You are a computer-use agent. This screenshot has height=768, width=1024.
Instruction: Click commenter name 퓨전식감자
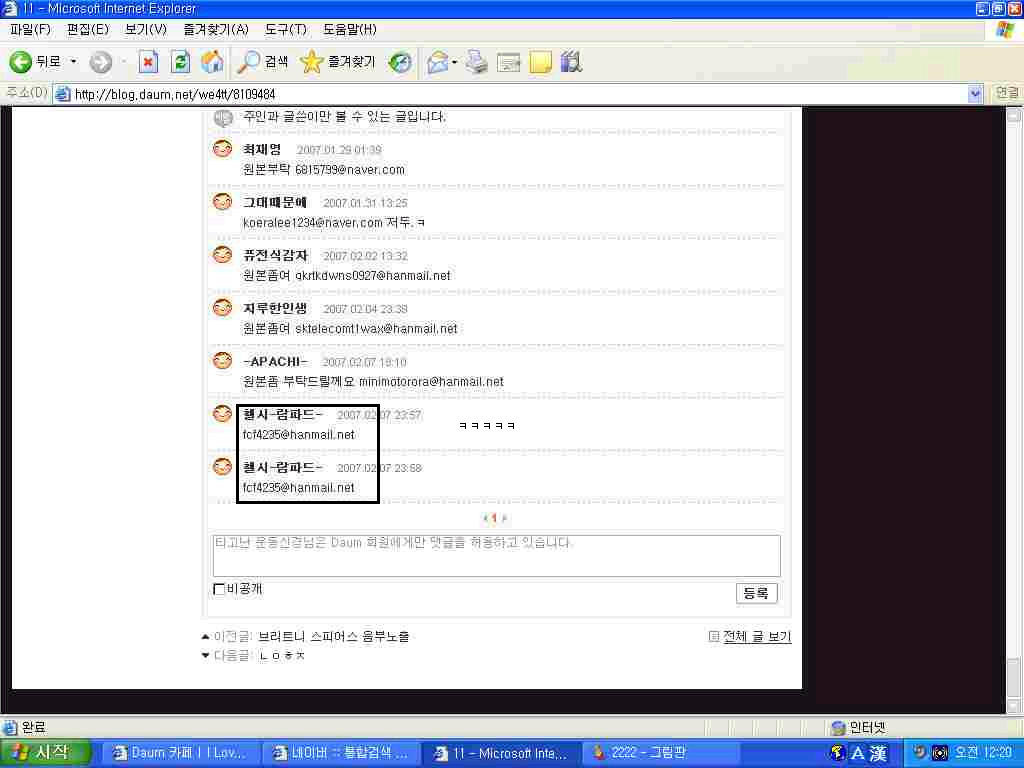pos(275,255)
